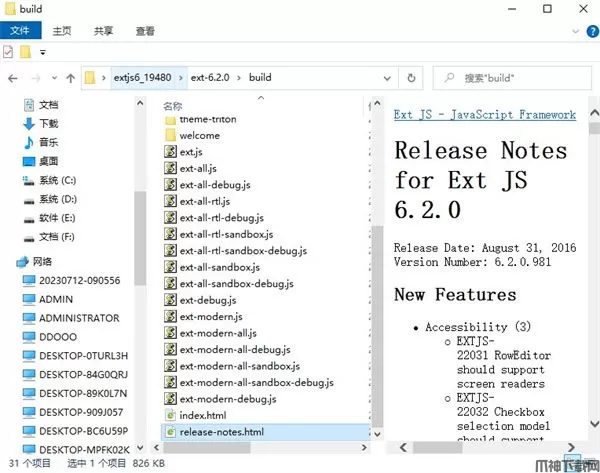
Task: Sort by the 名称 column header
Action: click(173, 106)
